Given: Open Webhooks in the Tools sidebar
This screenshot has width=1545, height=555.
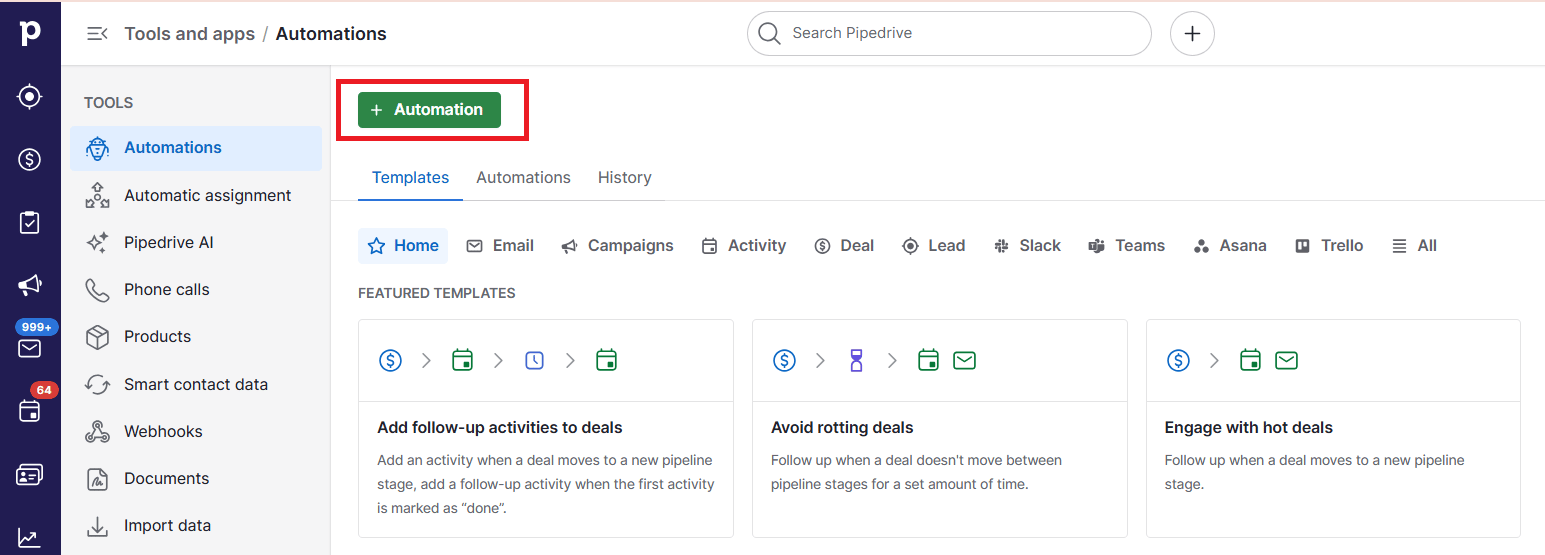Looking at the screenshot, I should (x=163, y=432).
